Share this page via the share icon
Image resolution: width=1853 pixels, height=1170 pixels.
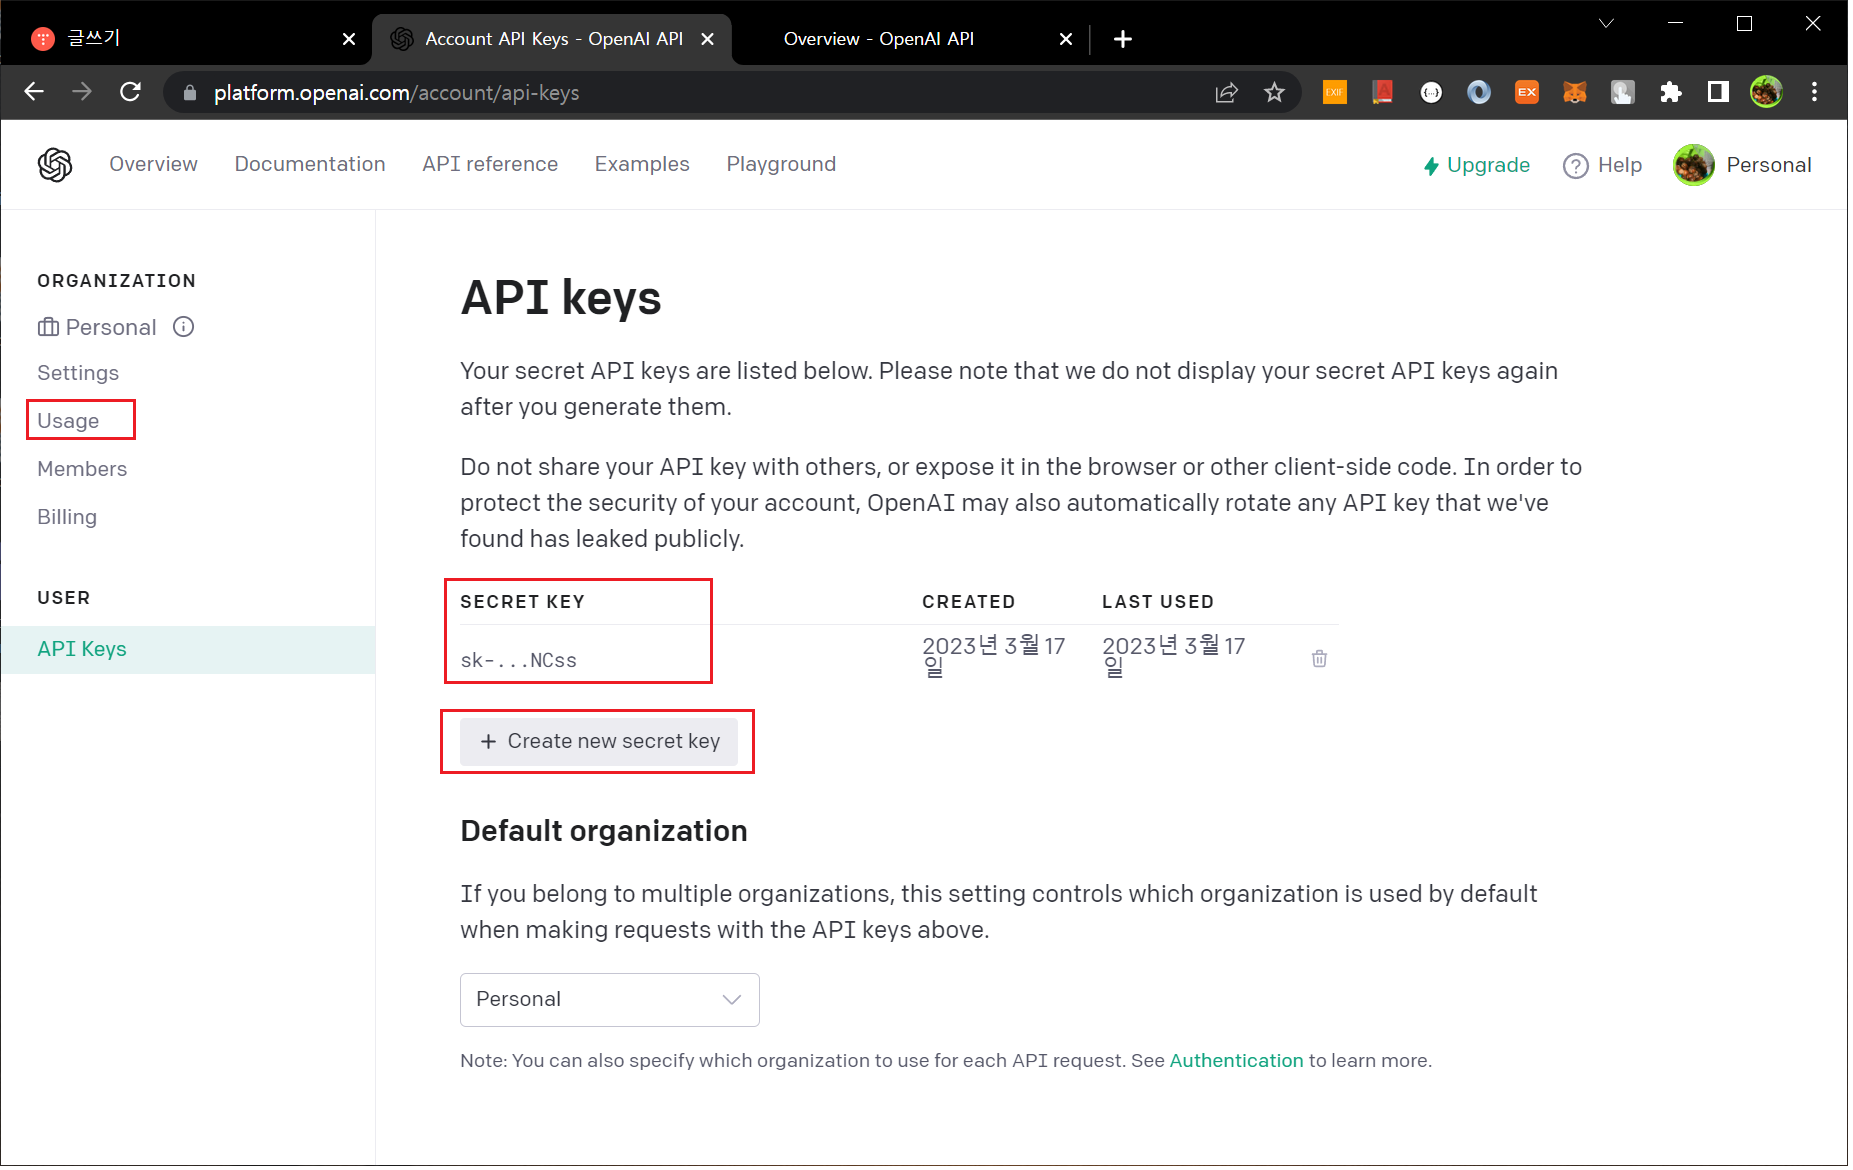pyautogui.click(x=1226, y=92)
